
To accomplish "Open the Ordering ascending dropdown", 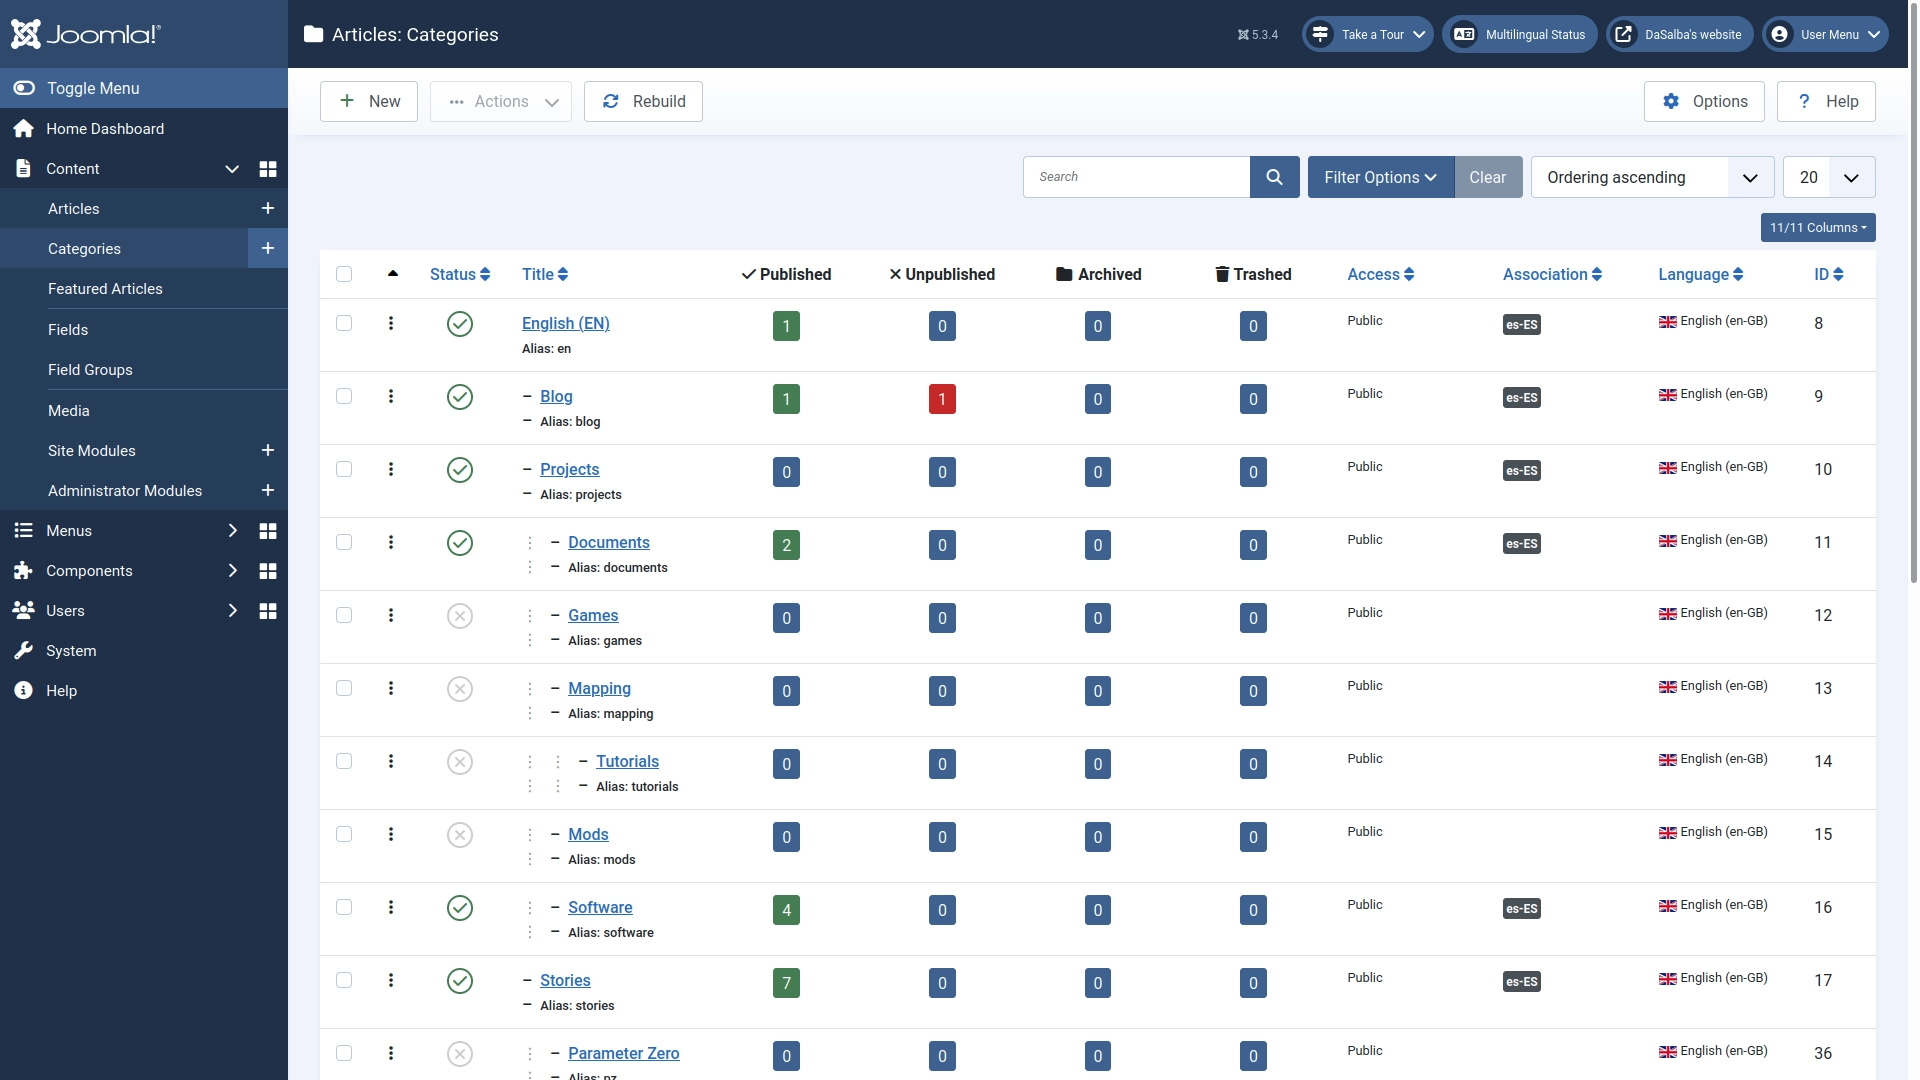I will coord(1651,177).
